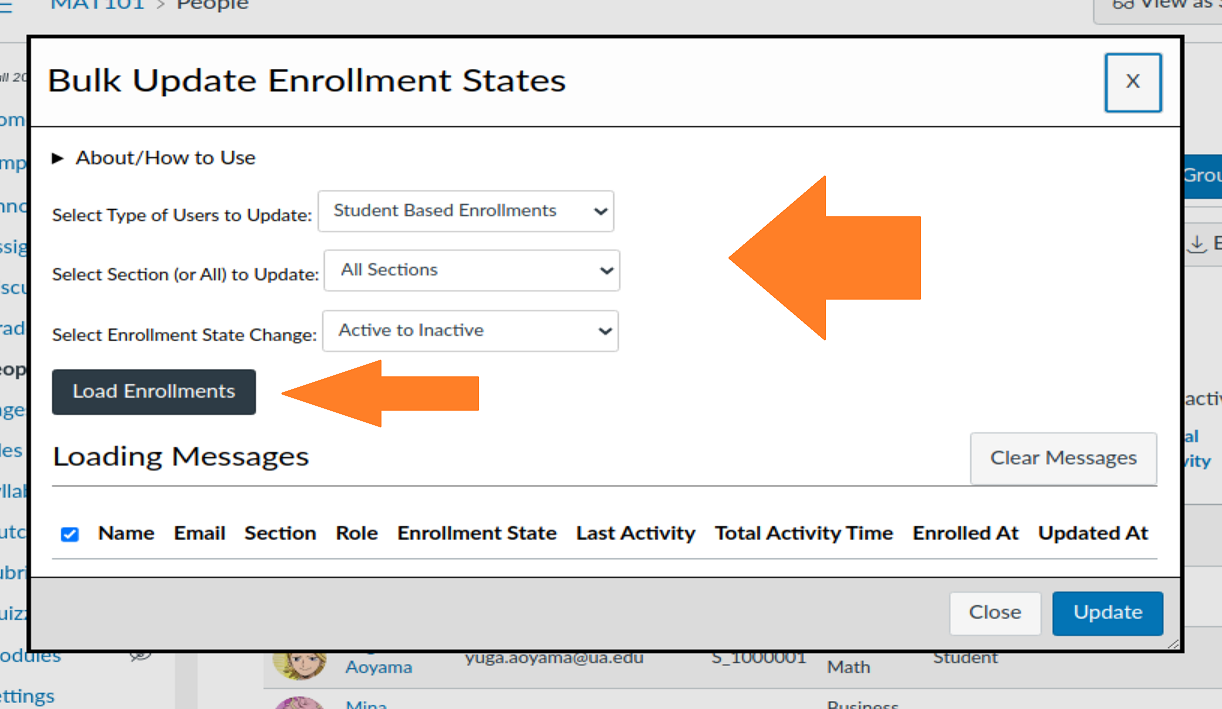Select Settings in the course navigation sidebar

click(x=27, y=695)
